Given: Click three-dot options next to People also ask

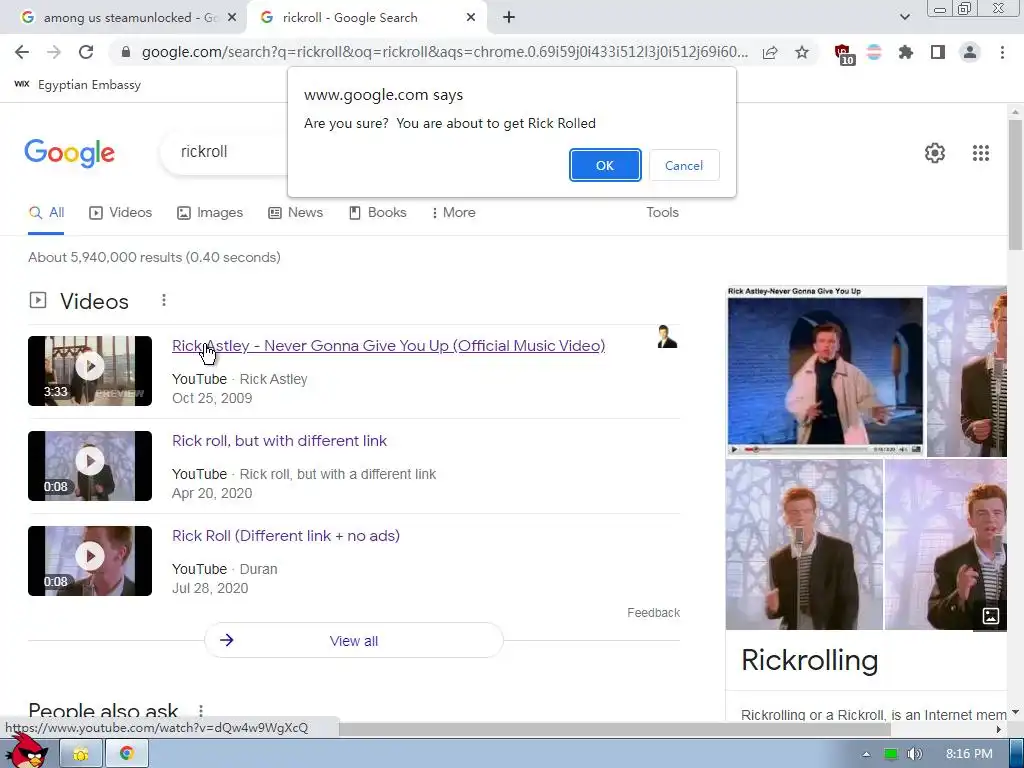Looking at the screenshot, I should pyautogui.click(x=201, y=711).
